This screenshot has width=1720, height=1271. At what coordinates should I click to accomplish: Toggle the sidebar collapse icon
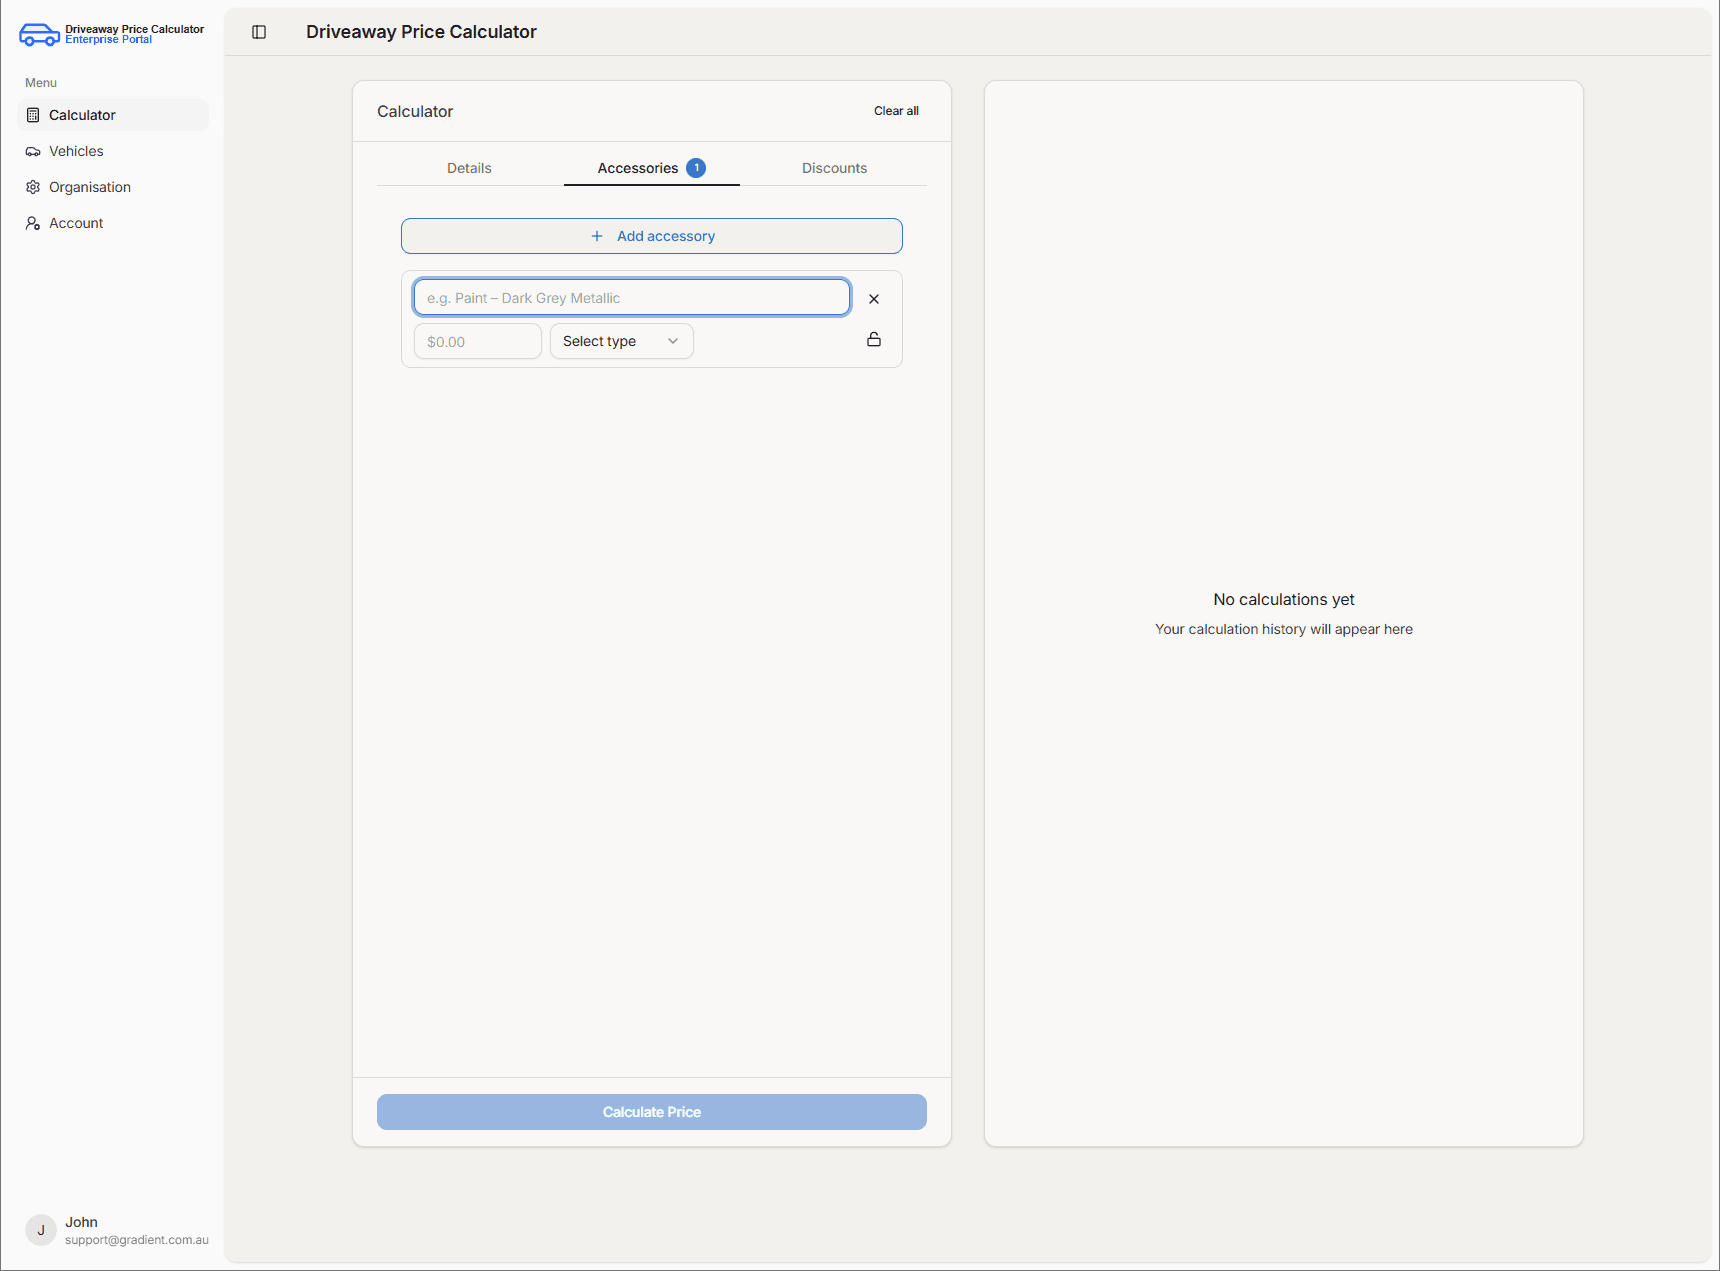pyautogui.click(x=259, y=32)
